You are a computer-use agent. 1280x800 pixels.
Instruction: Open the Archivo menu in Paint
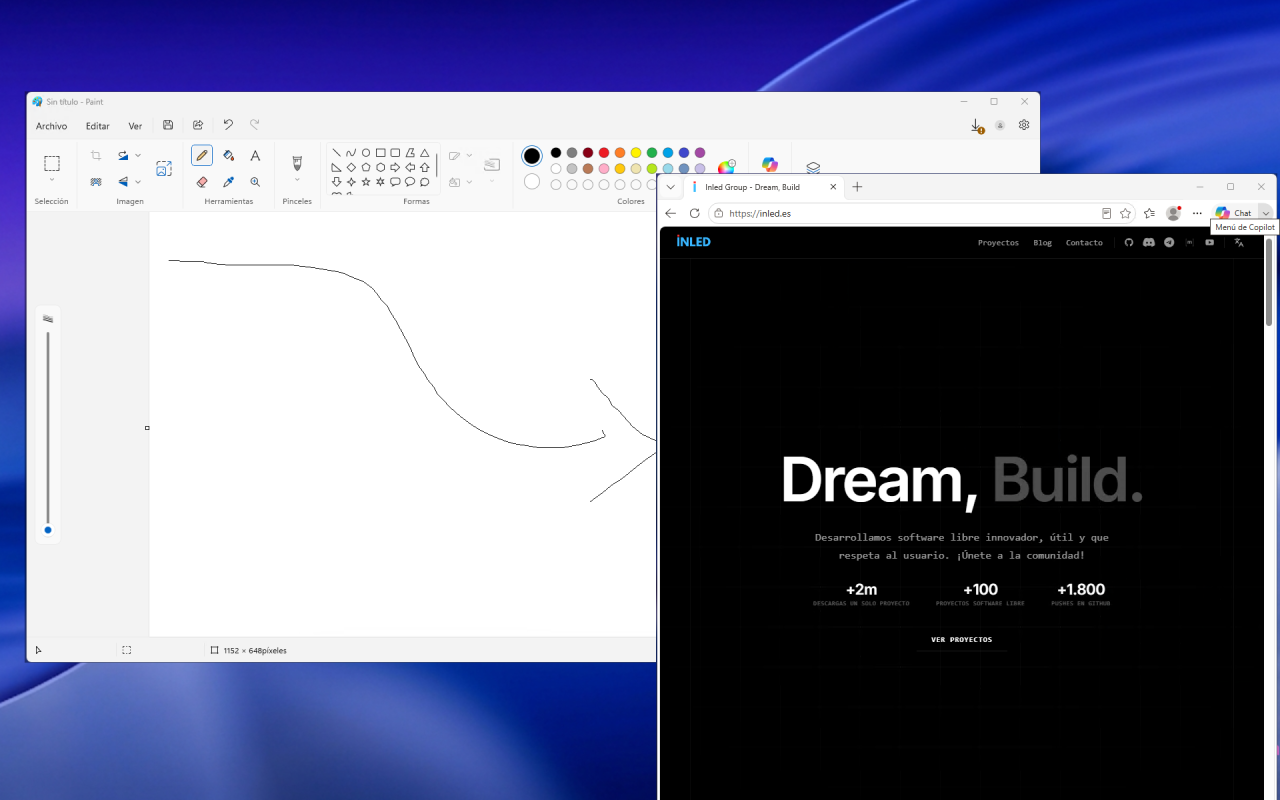tap(51, 126)
